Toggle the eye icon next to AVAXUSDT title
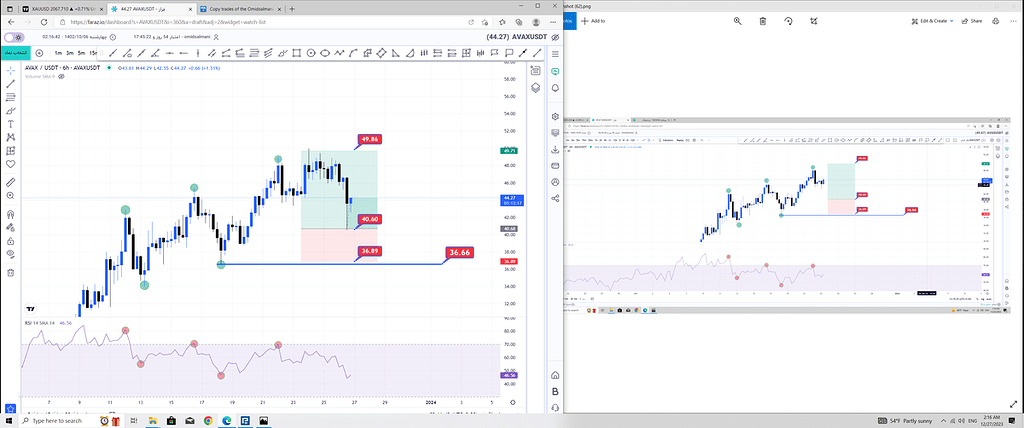 tap(556, 38)
